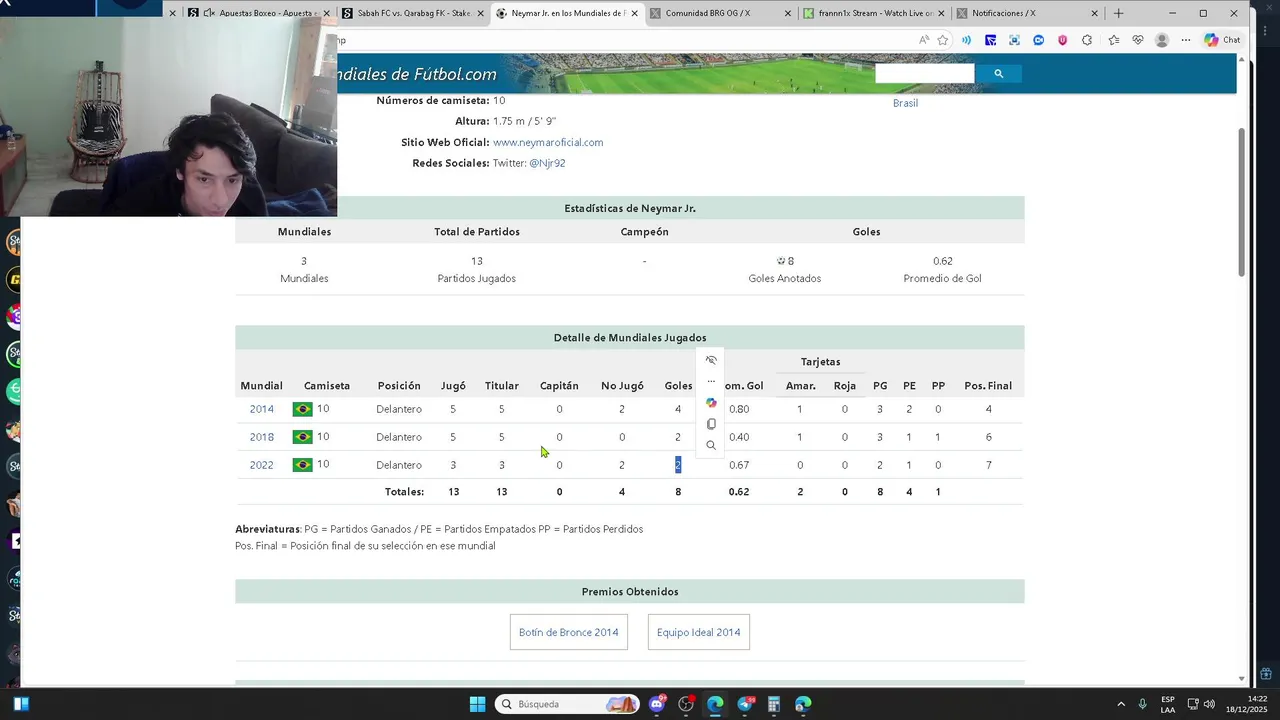Open the Windows Start menu
Image resolution: width=1280 pixels, height=720 pixels.
[477, 704]
